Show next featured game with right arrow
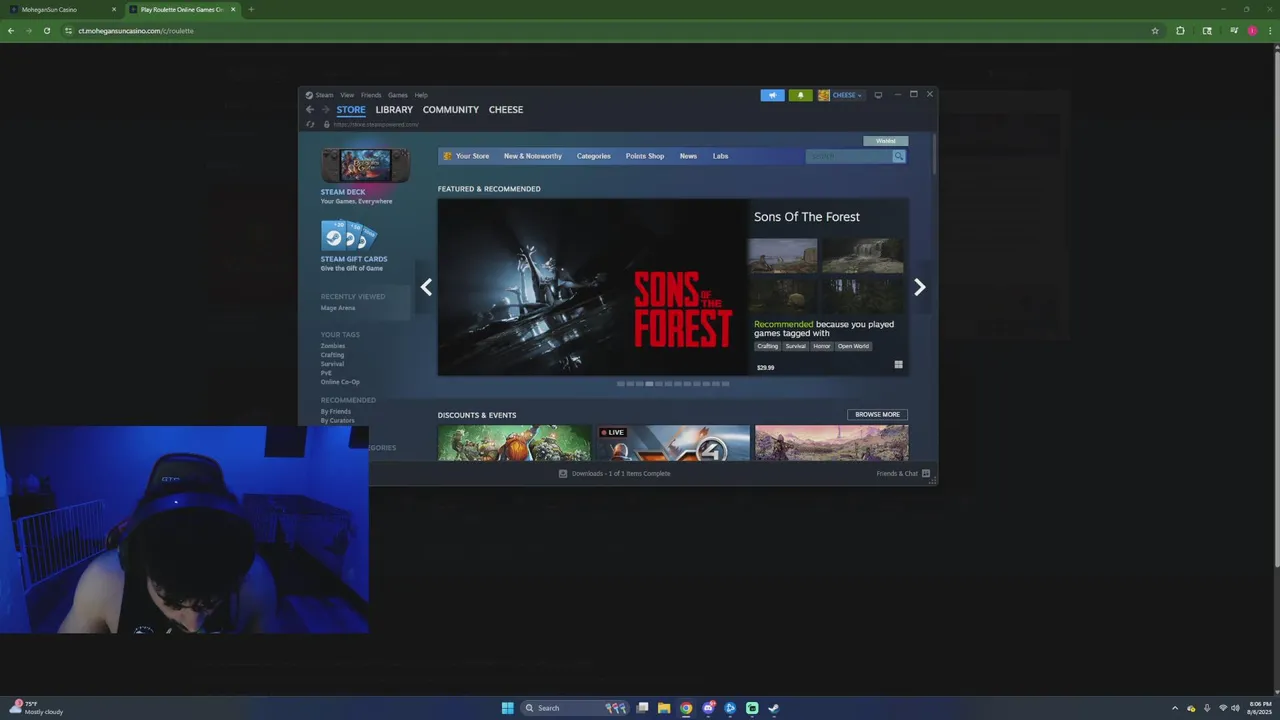Viewport: 1280px width, 720px height. [x=920, y=287]
